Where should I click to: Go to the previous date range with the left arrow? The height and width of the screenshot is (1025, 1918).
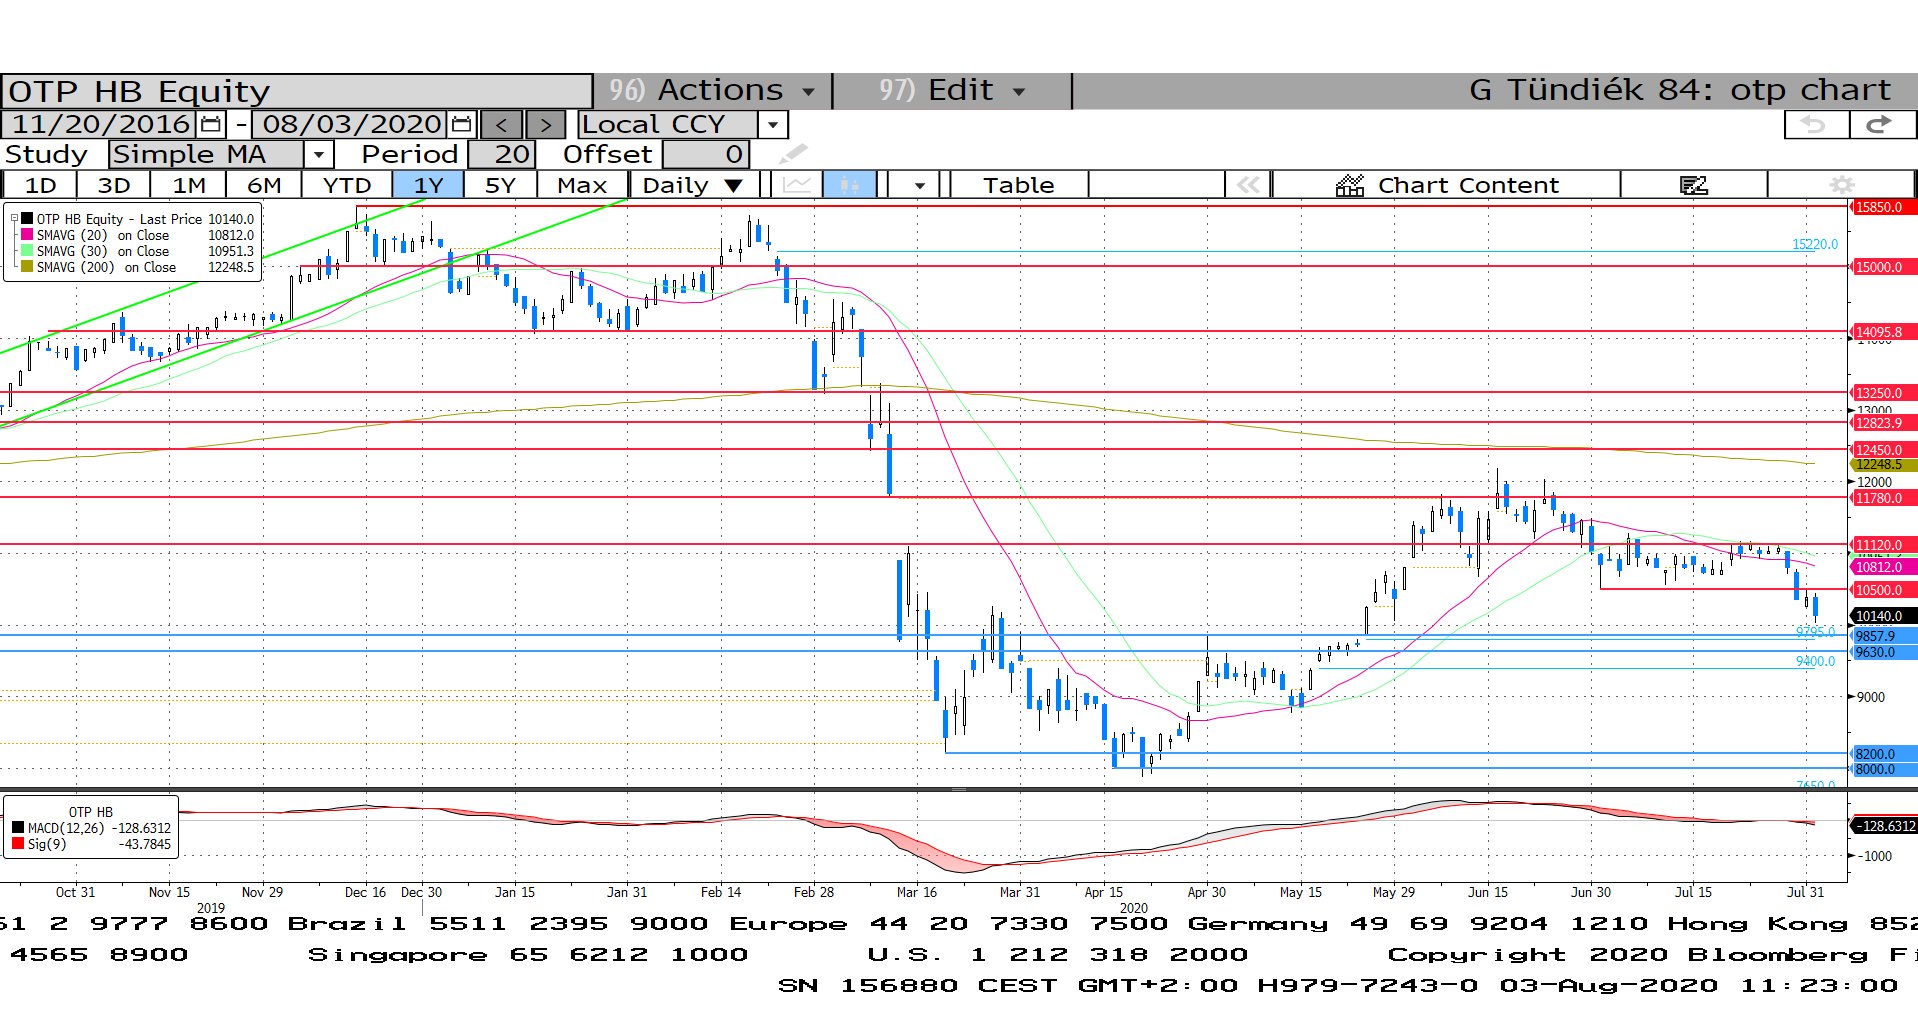502,125
